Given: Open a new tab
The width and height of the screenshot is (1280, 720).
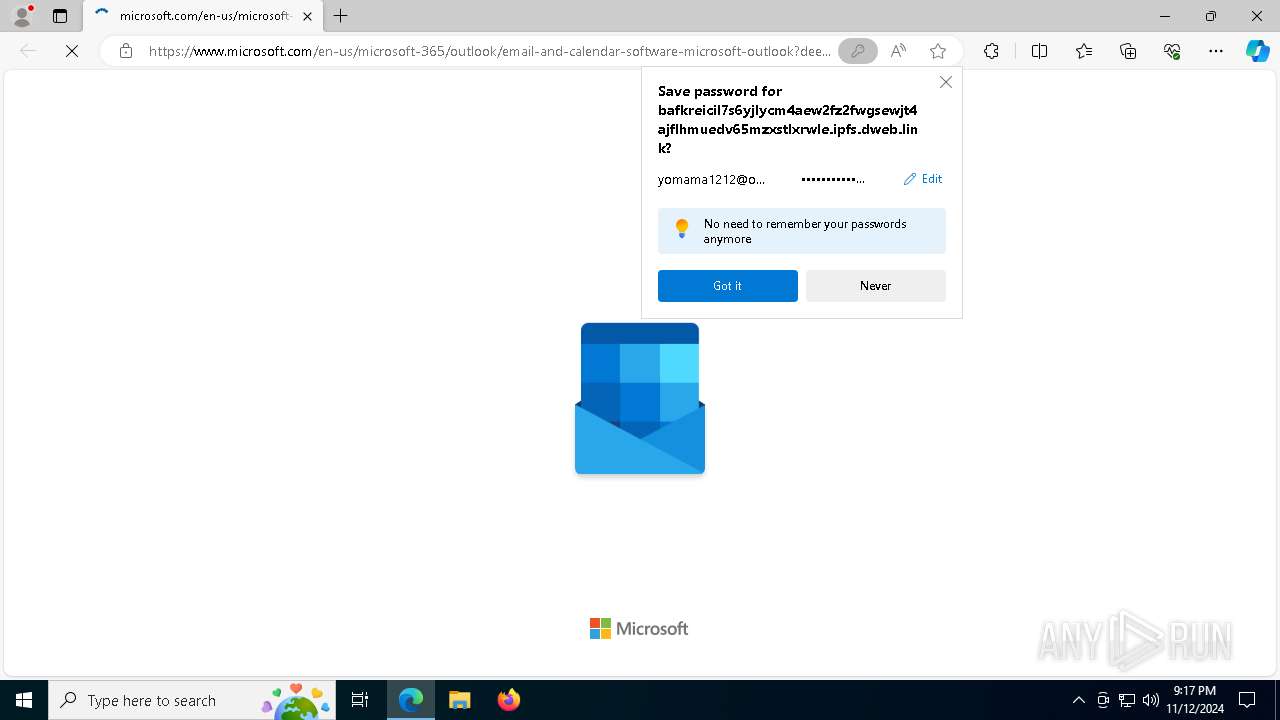Looking at the screenshot, I should click(341, 16).
